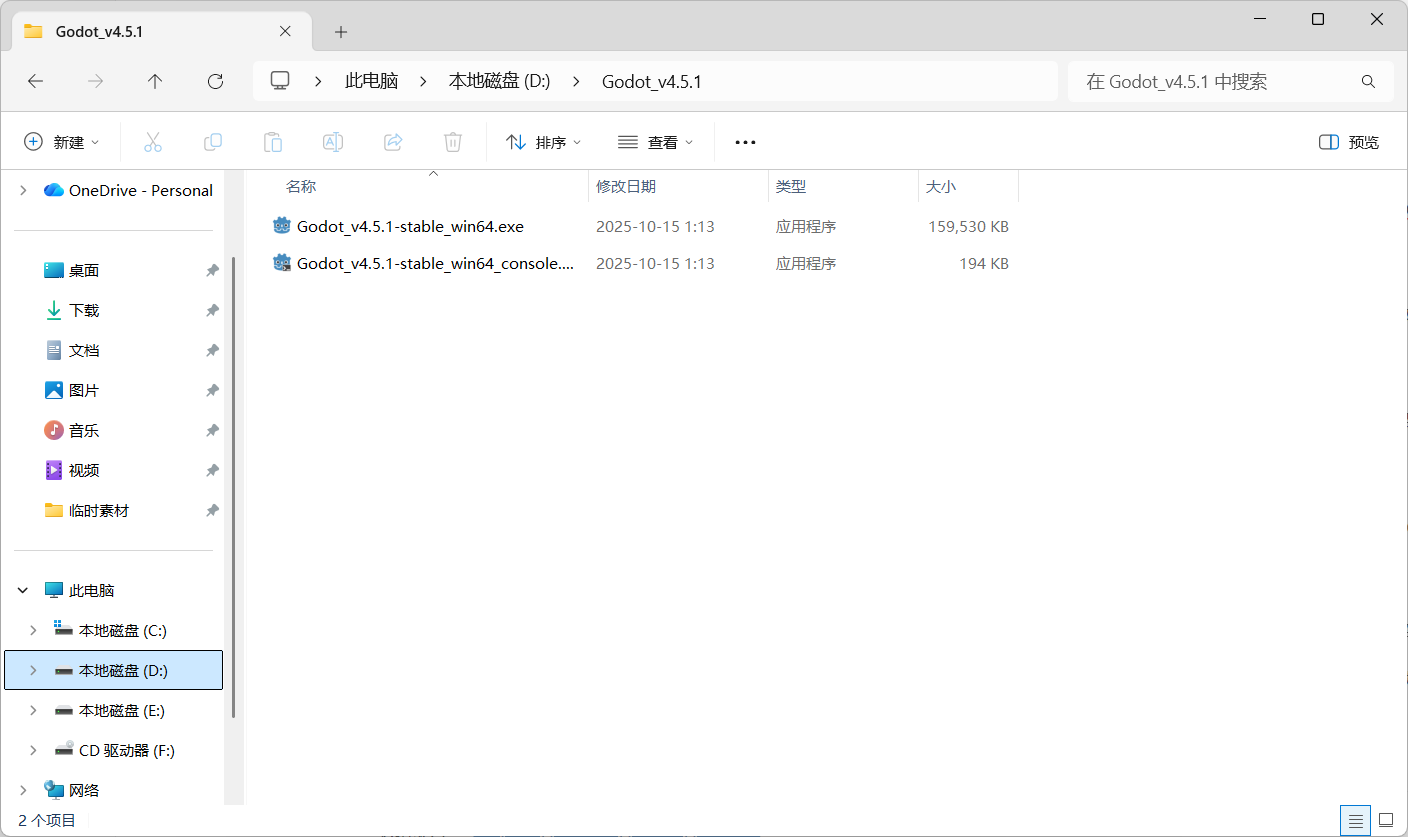The width and height of the screenshot is (1408, 837).
Task: Expand 本地磁盘 (E:) tree node
Action: pos(33,710)
